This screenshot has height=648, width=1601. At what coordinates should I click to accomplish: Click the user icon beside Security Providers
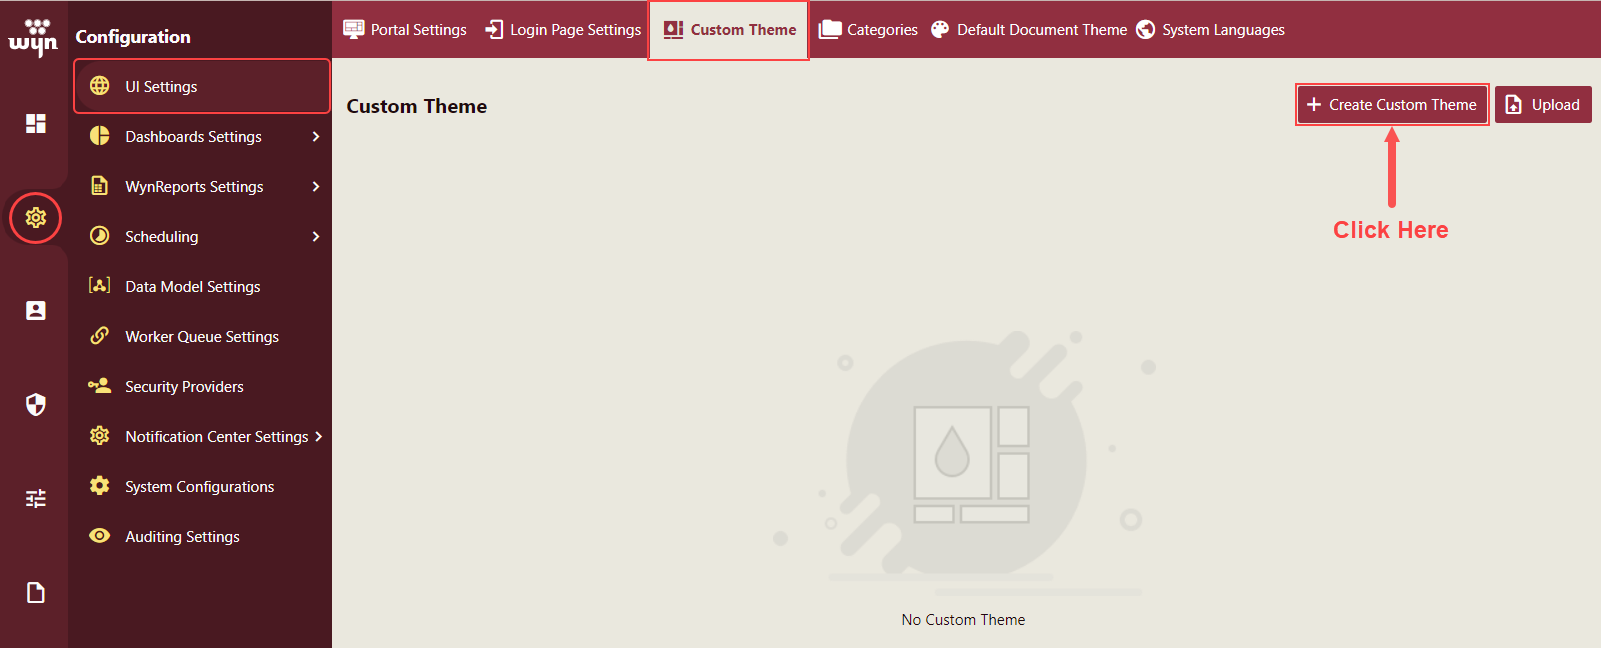(x=100, y=385)
